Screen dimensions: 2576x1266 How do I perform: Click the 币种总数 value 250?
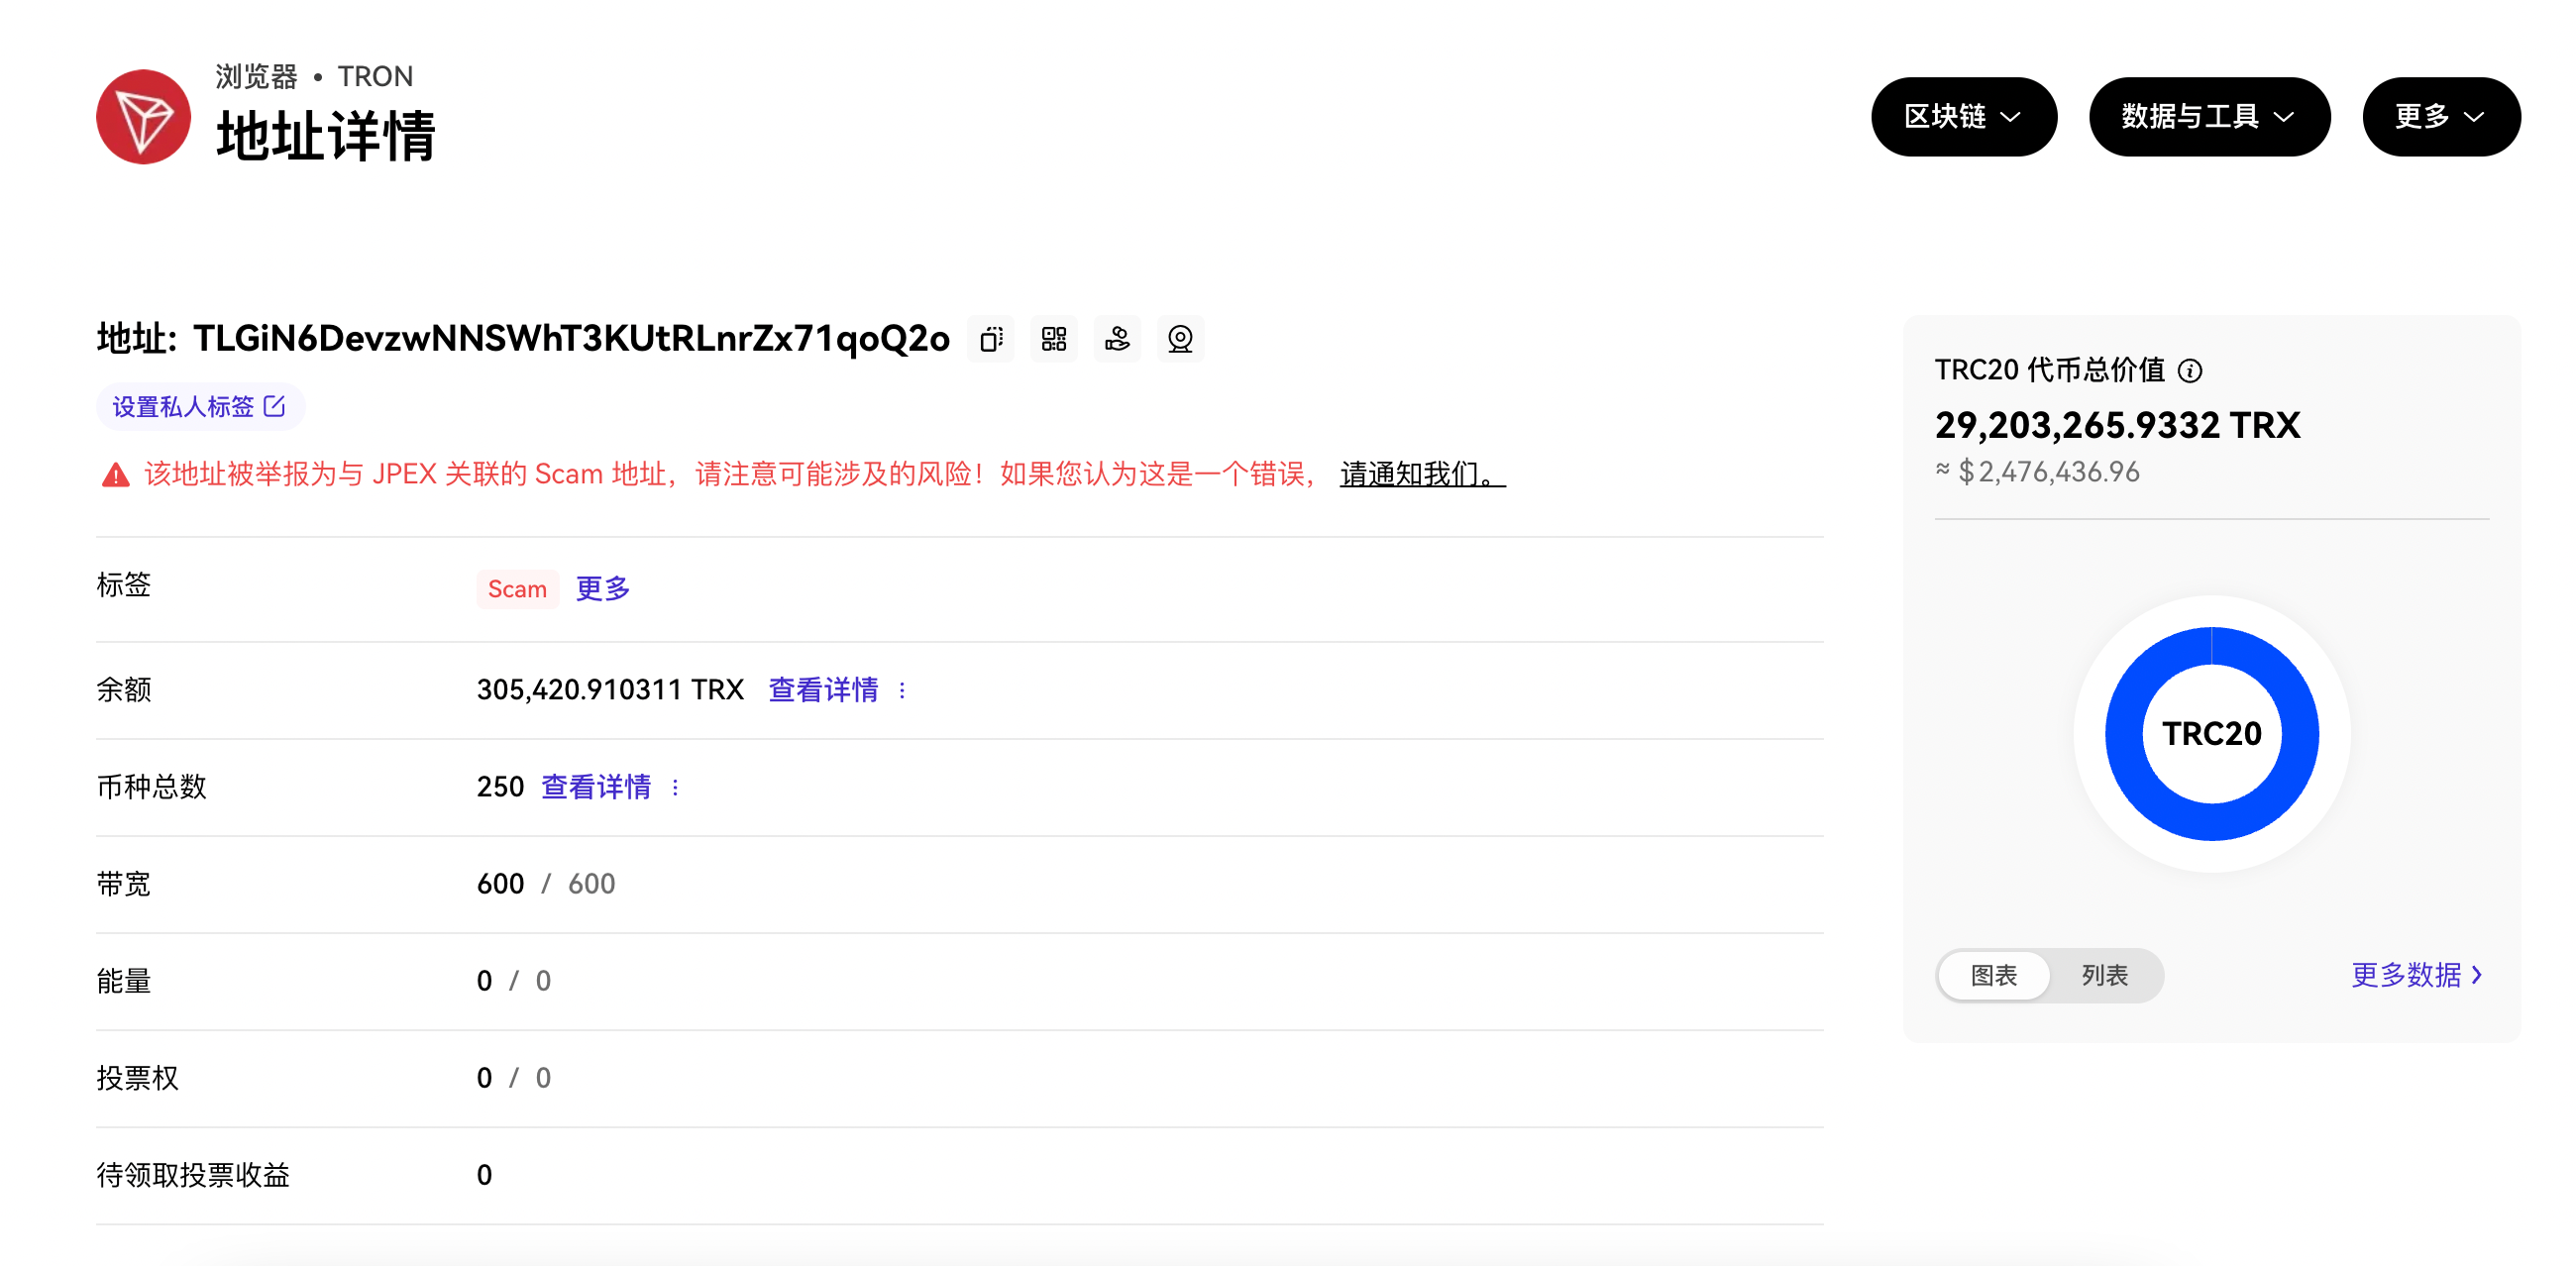[x=500, y=787]
